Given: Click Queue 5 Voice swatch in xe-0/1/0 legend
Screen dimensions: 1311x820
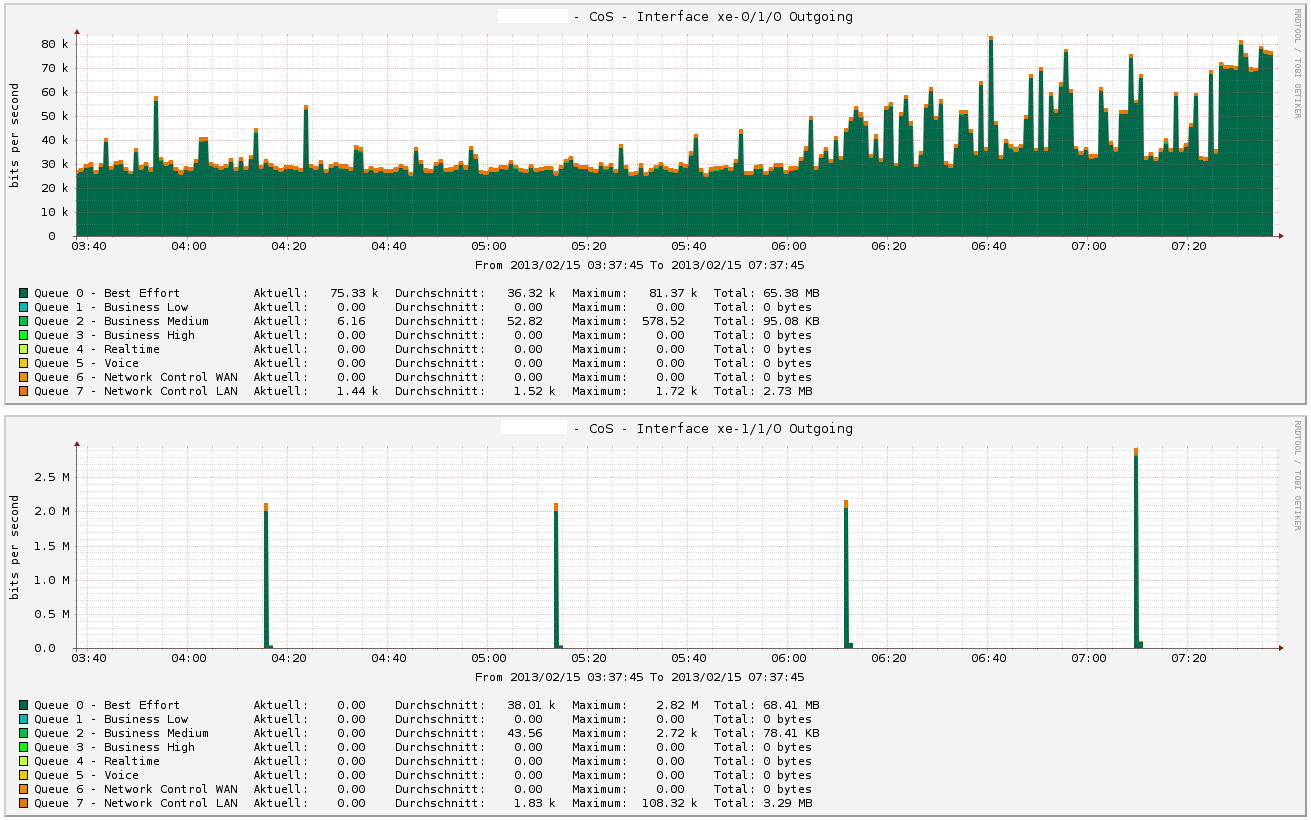Looking at the screenshot, I should coord(23,363).
